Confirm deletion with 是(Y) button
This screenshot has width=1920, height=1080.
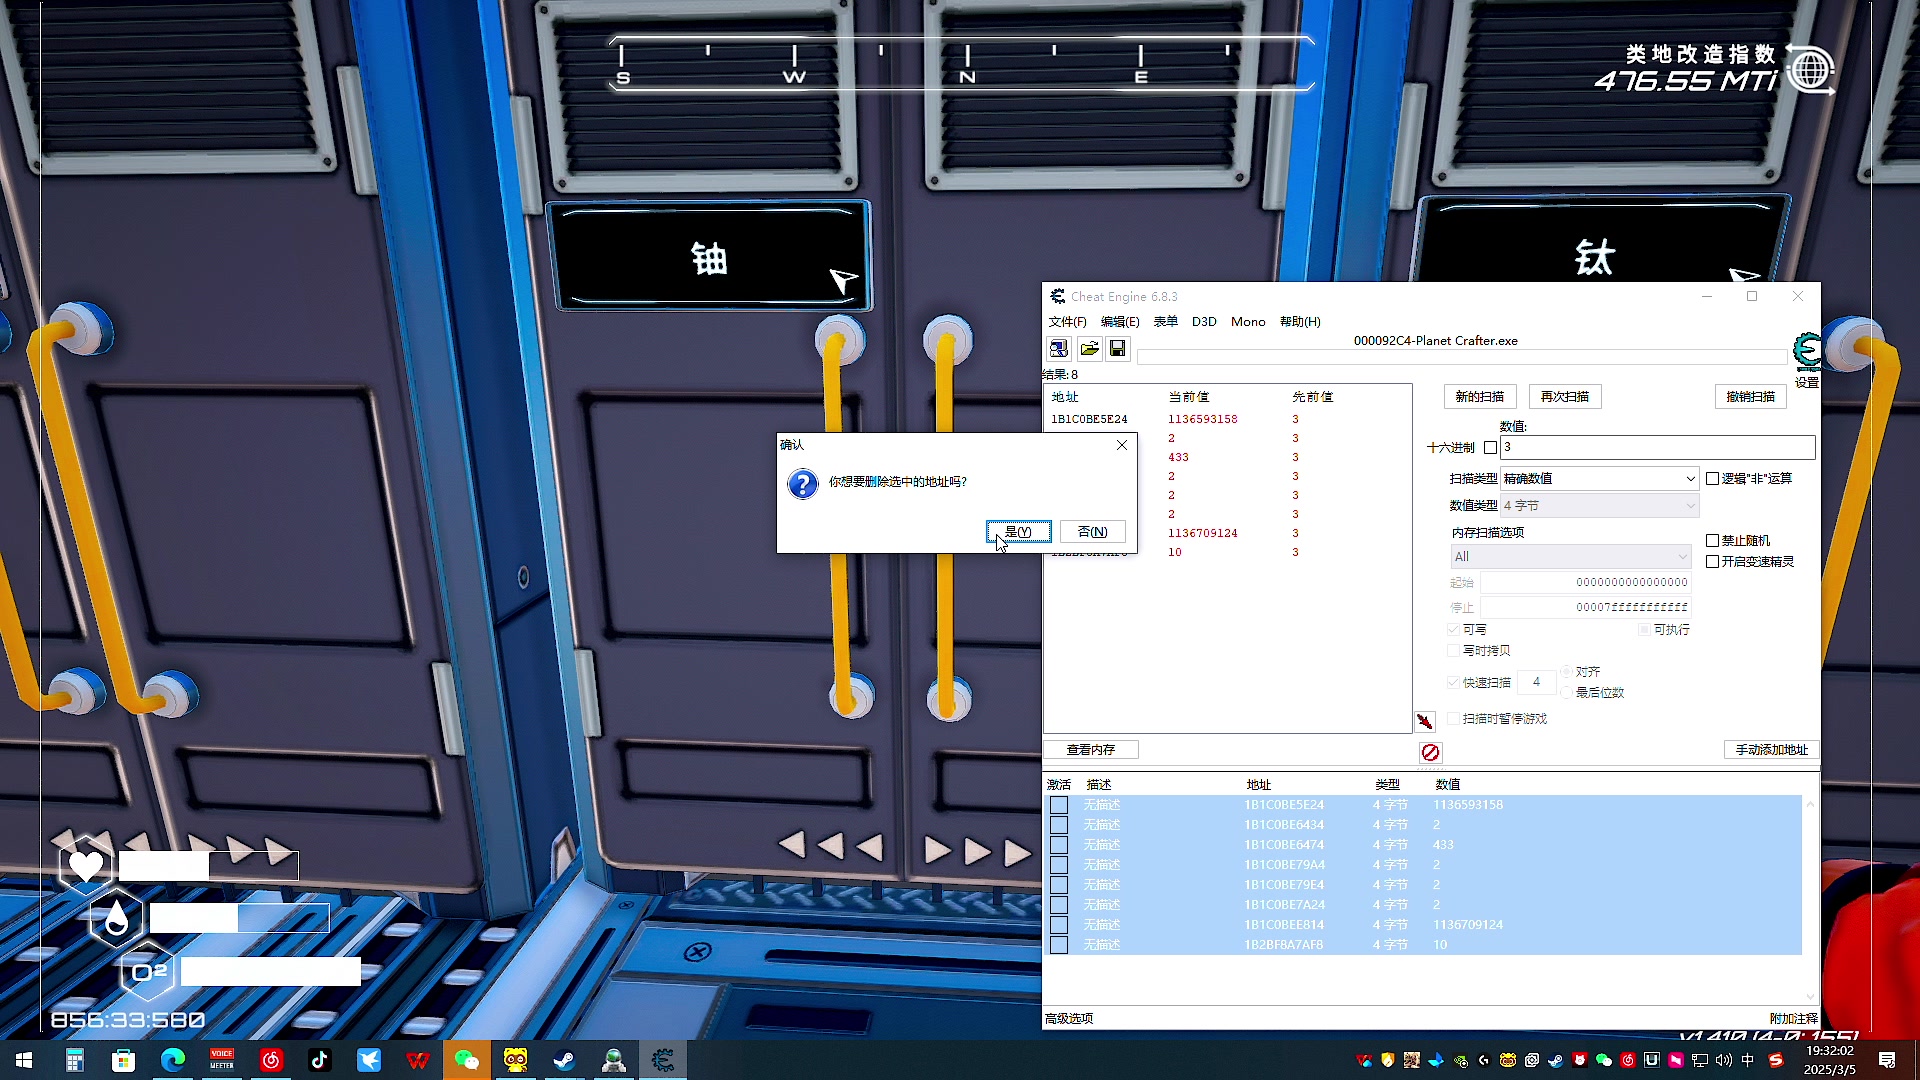point(1018,532)
